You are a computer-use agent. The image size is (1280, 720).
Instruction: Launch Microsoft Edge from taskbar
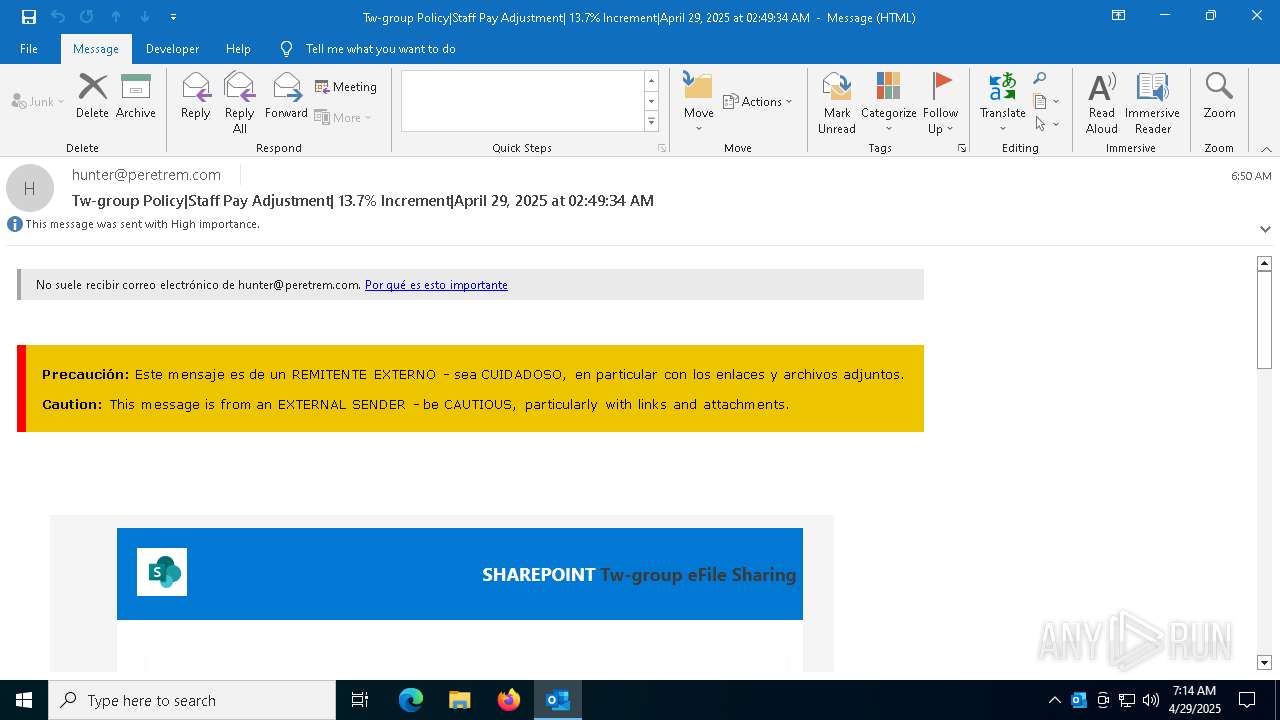click(411, 700)
